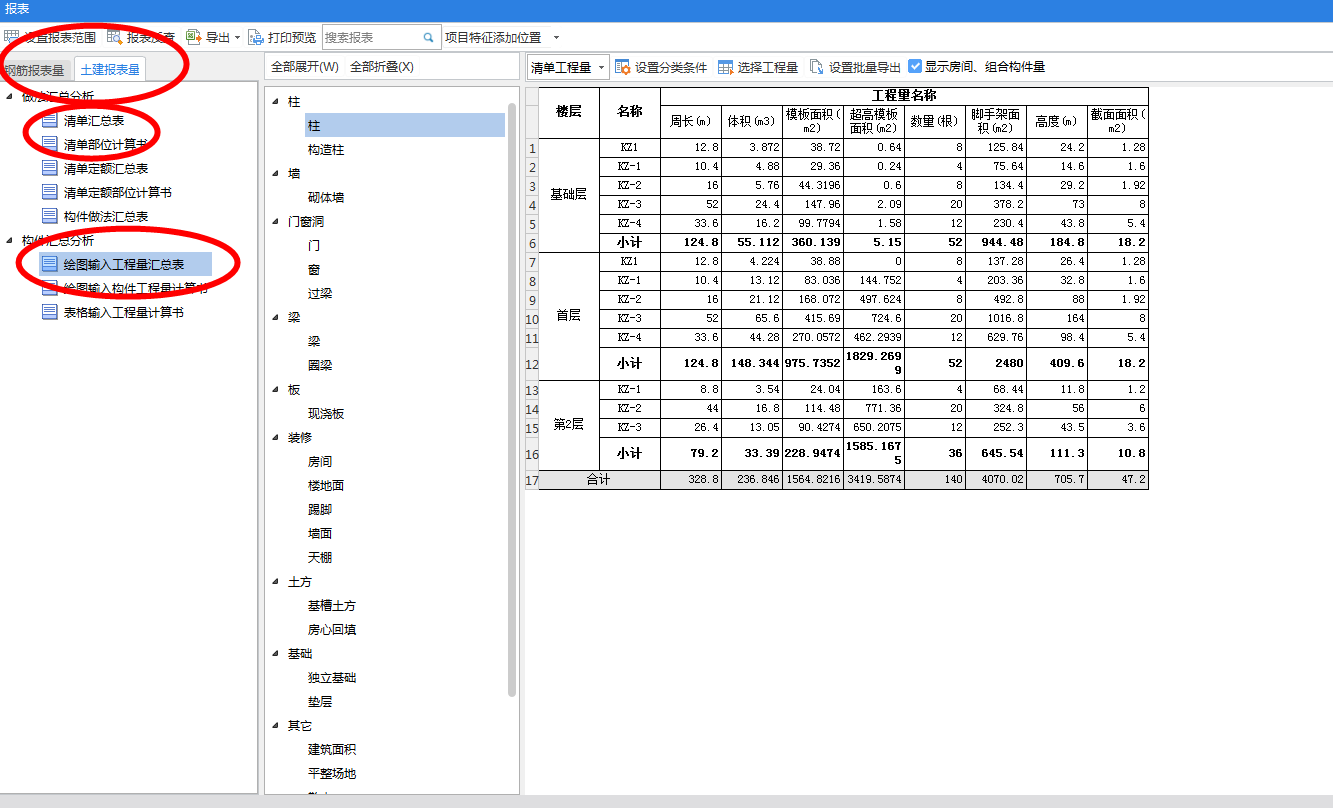Select 天棚 under 装修
The image size is (1333, 808).
tap(320, 557)
